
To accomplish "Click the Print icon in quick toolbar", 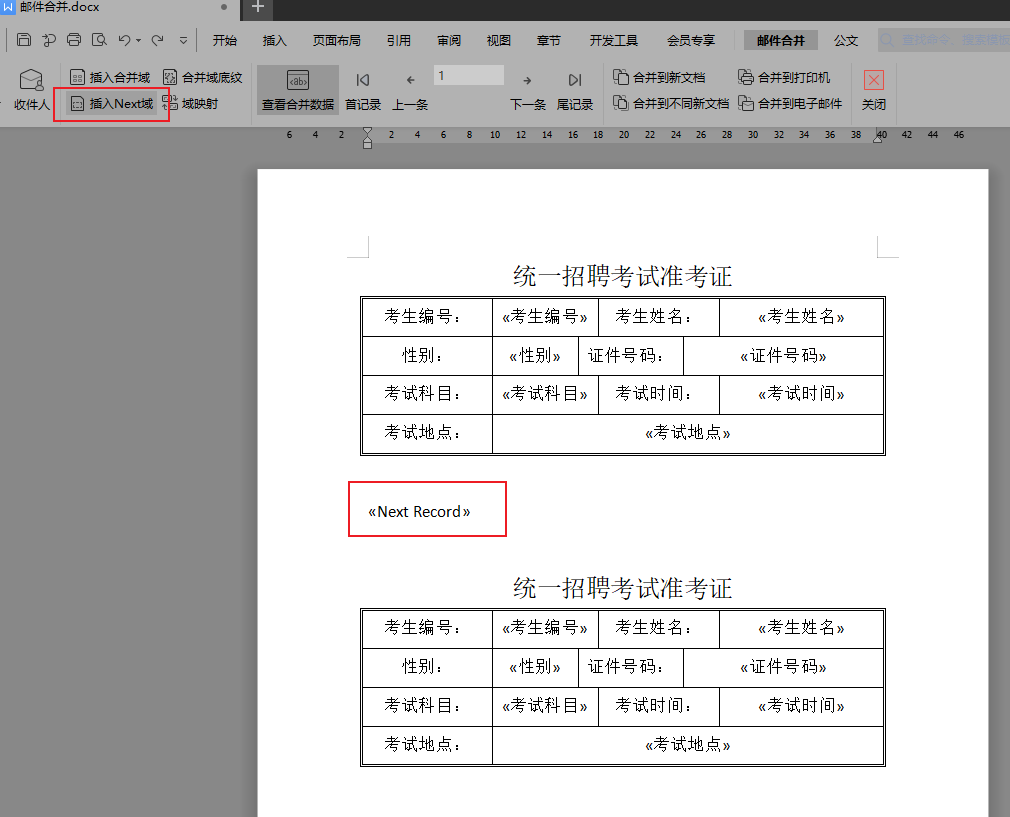I will 74,40.
